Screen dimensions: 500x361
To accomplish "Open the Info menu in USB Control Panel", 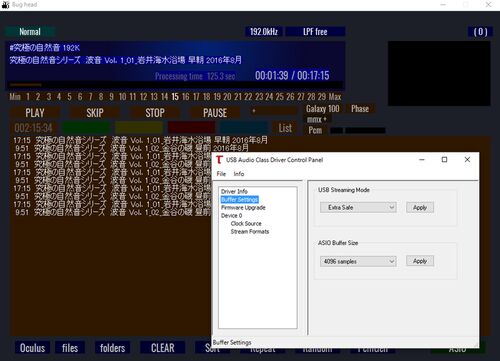I will point(239,174).
